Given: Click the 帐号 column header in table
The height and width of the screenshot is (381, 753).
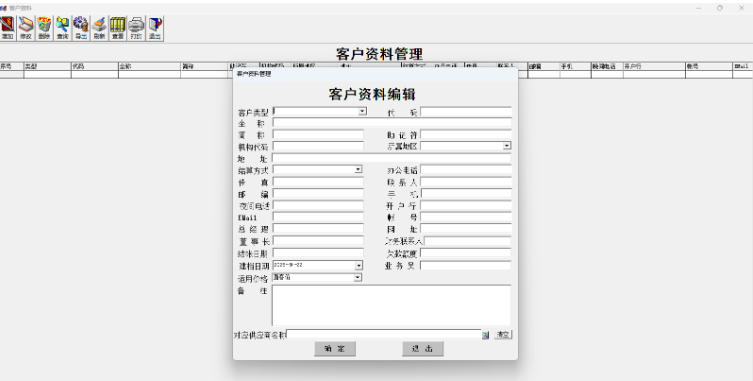Looking at the screenshot, I should pos(709,66).
